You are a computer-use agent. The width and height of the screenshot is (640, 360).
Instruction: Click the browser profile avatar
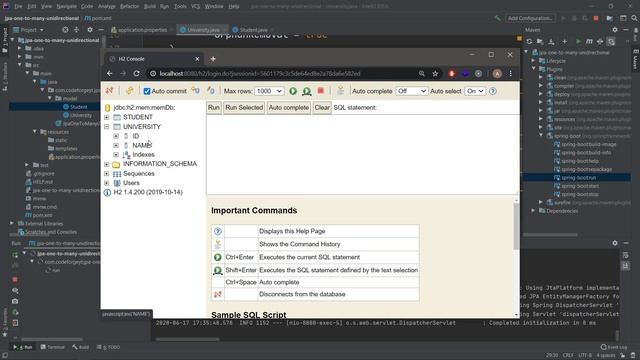pos(497,73)
